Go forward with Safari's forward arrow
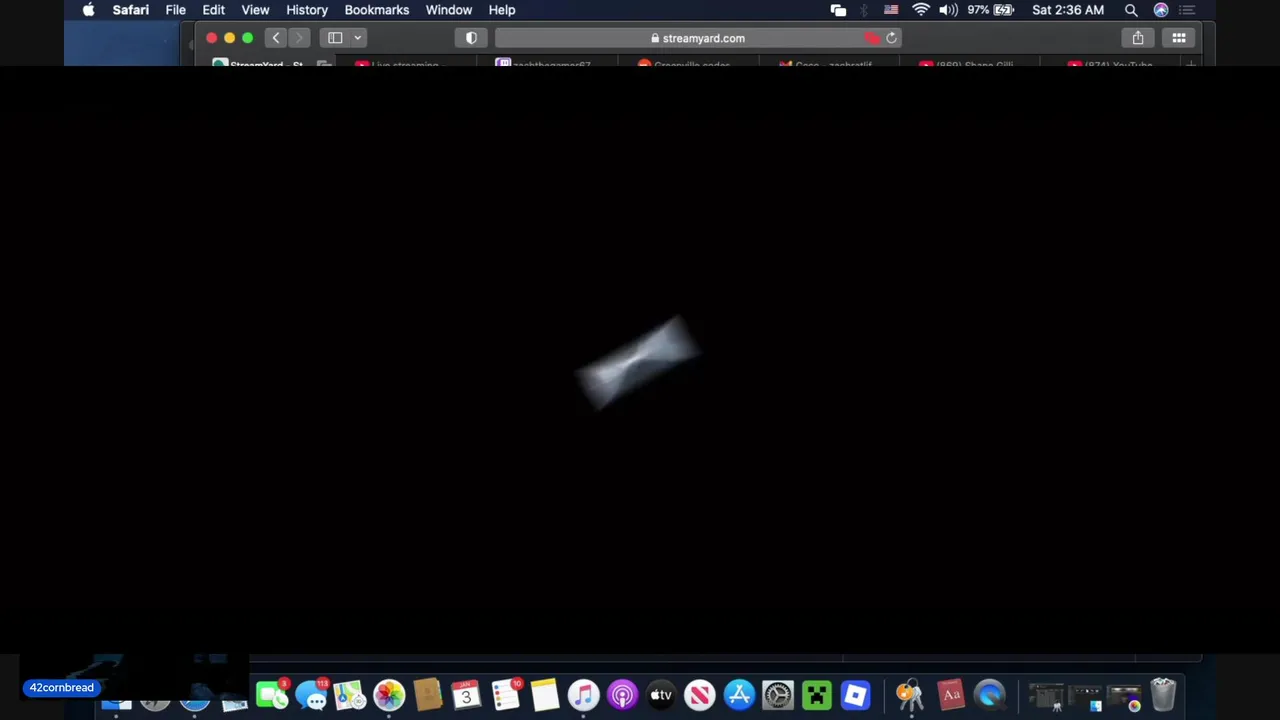The width and height of the screenshot is (1280, 720). coord(299,38)
